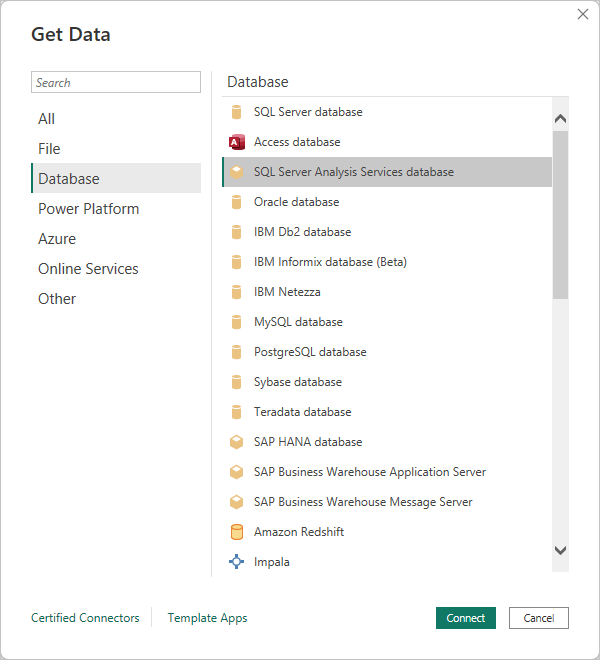Click the IBM Informix database icon
This screenshot has width=600, height=660.
pyautogui.click(x=237, y=262)
